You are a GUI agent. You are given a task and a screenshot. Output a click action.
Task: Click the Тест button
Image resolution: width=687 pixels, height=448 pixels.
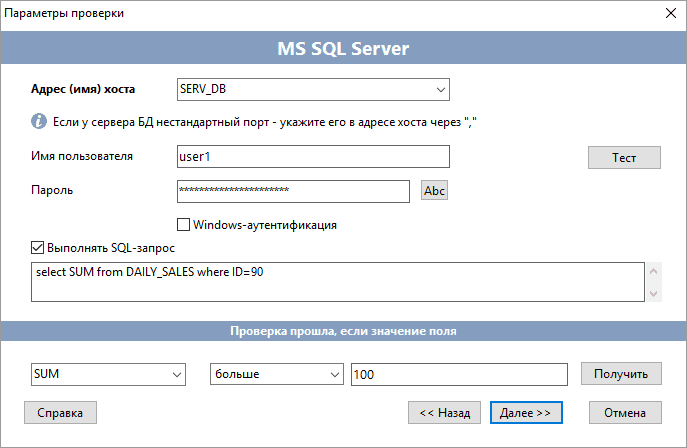pos(624,158)
